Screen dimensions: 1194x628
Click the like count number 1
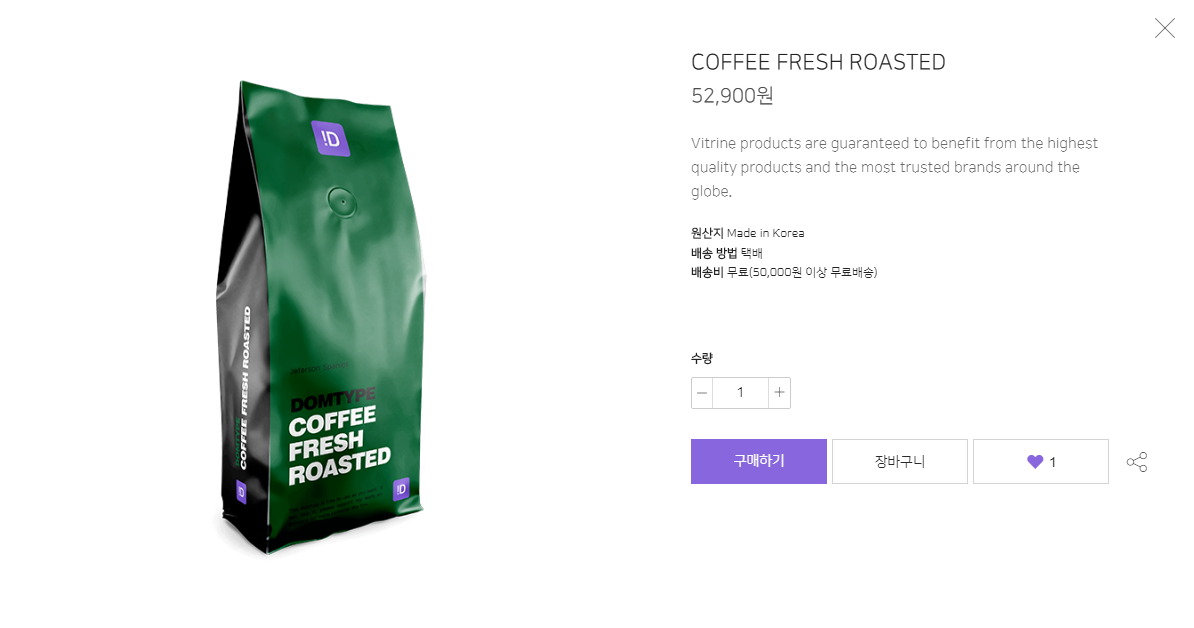pos(1052,462)
